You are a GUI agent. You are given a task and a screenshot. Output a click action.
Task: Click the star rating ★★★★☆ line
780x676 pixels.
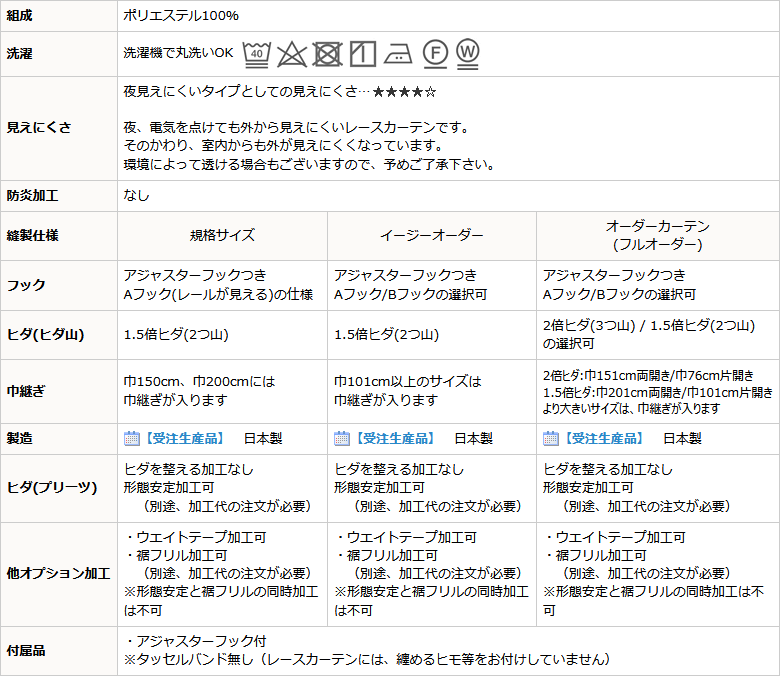tap(280, 92)
